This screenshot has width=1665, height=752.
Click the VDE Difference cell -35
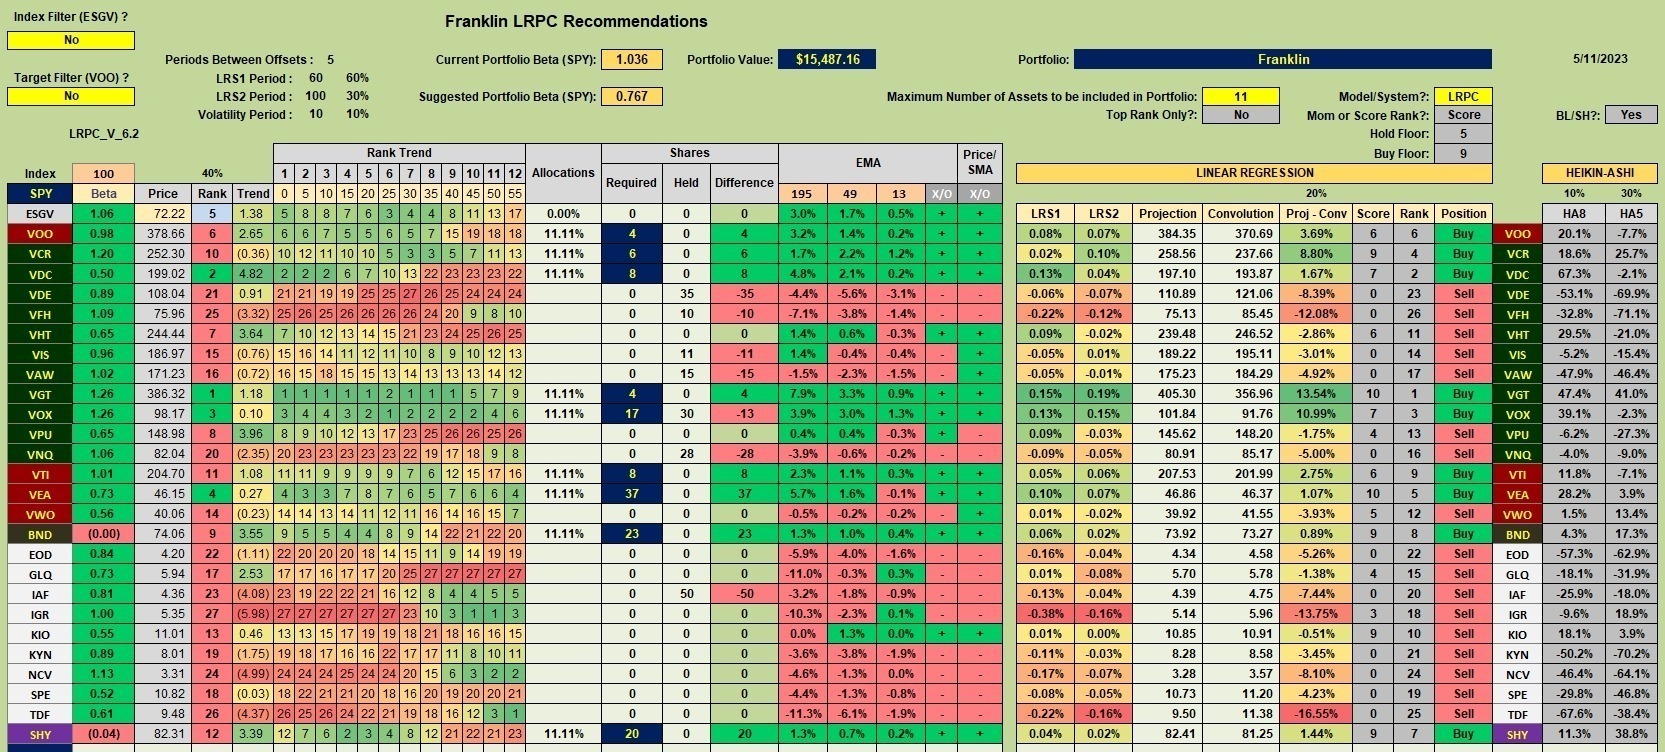pos(744,294)
